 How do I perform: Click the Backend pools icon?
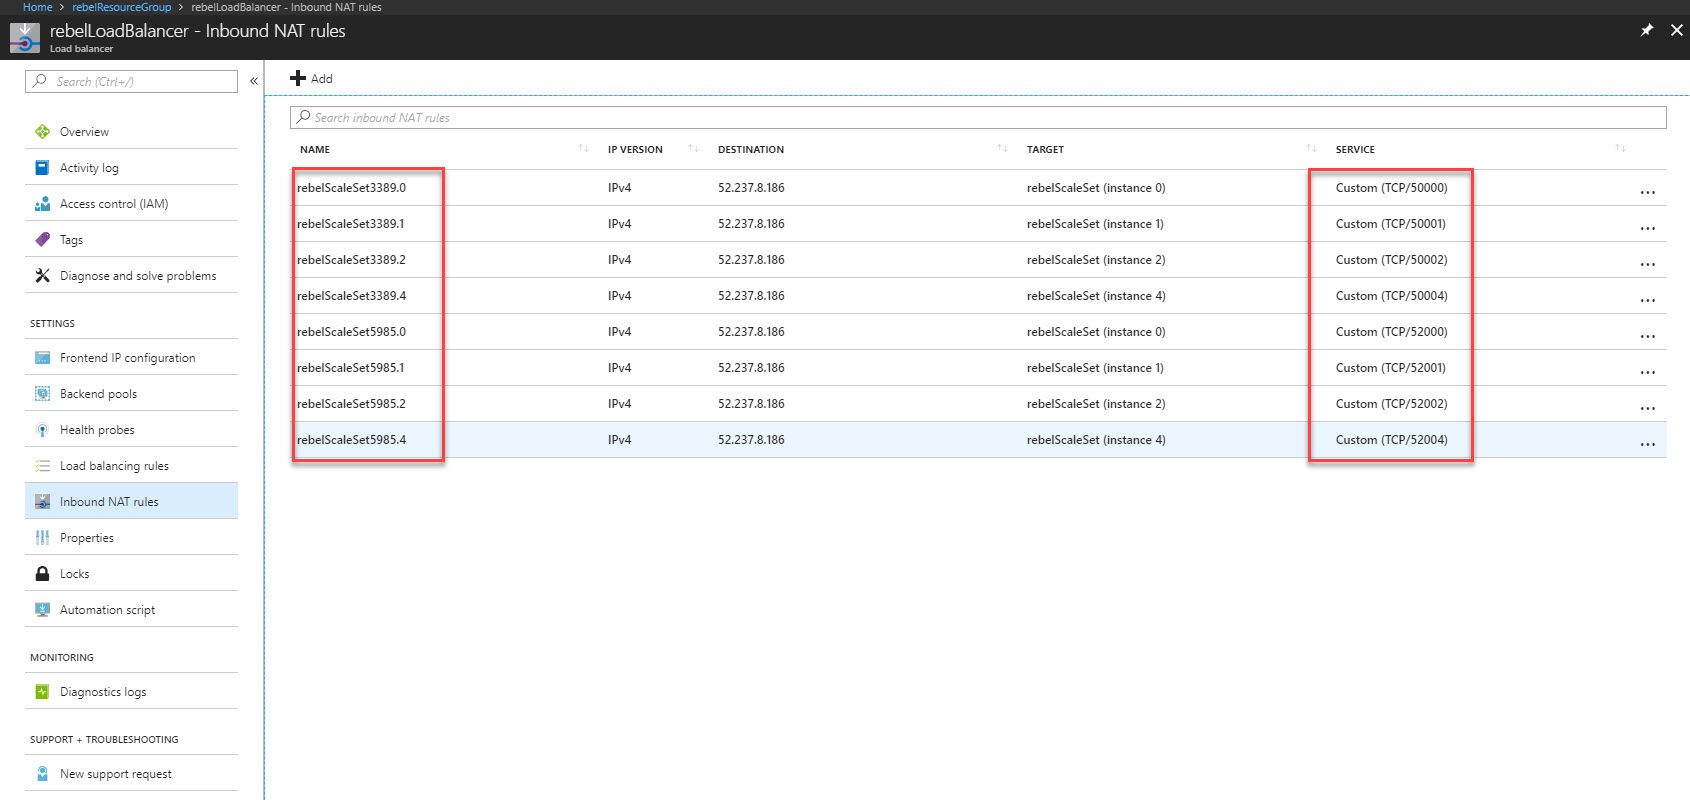(x=42, y=393)
